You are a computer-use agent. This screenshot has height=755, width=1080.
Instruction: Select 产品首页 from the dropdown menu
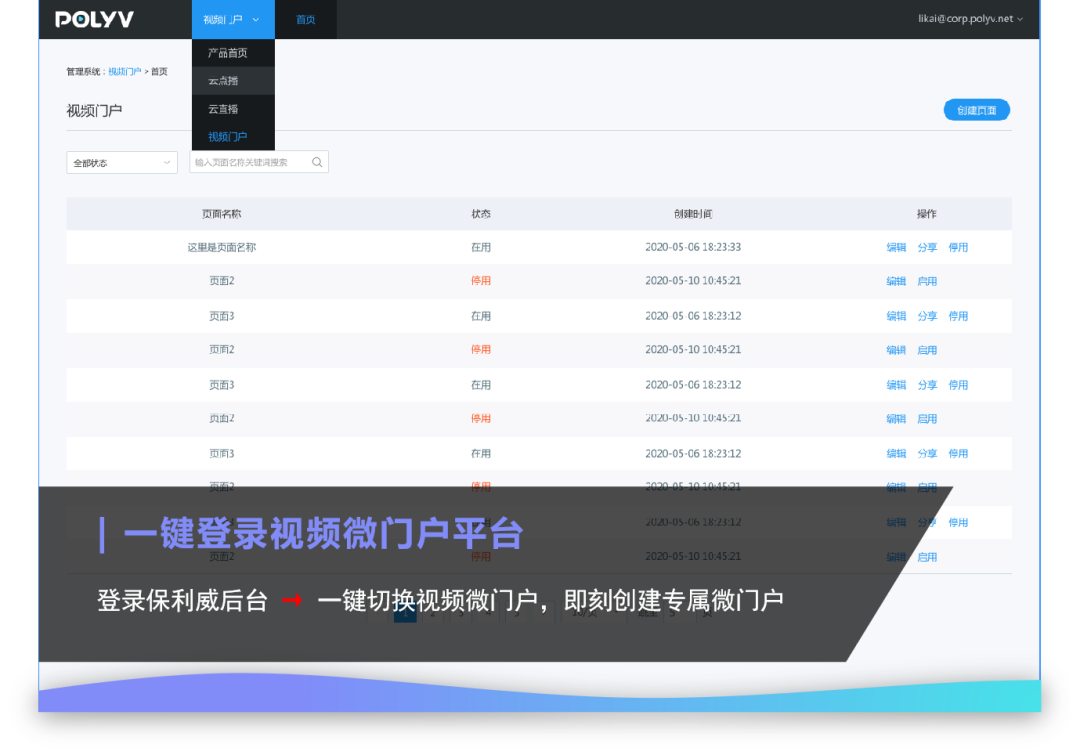[228, 53]
